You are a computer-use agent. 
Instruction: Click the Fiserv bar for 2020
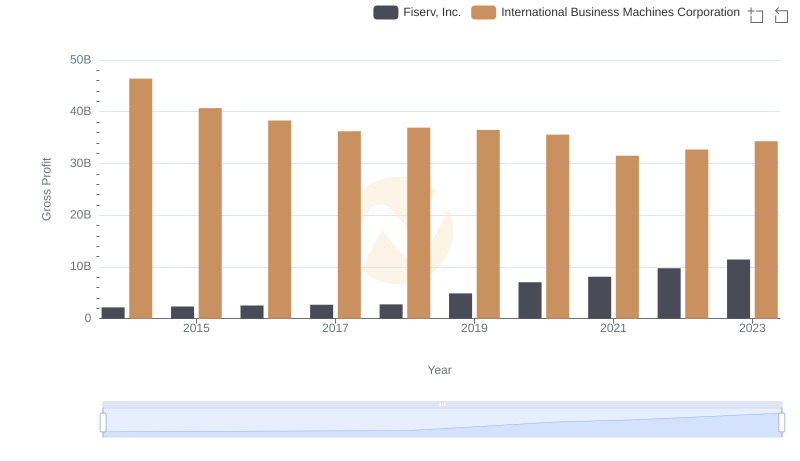[x=530, y=300]
